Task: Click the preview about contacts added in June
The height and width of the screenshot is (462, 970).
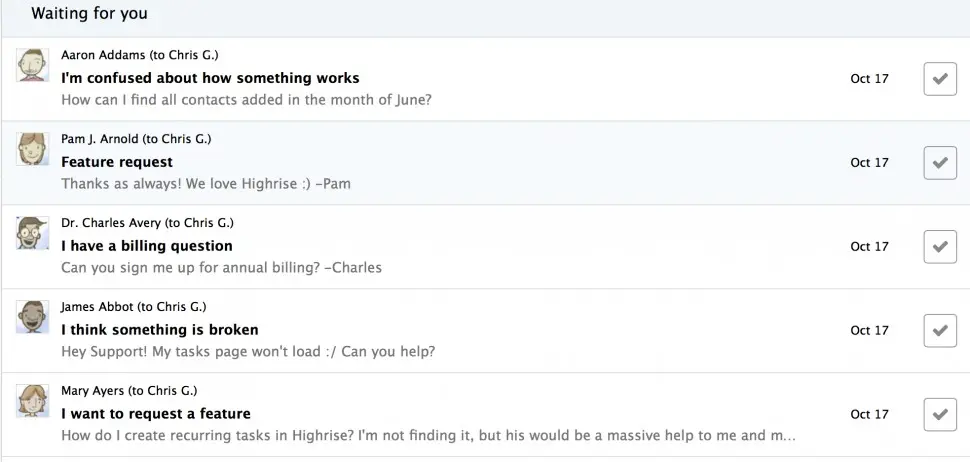Action: (246, 100)
